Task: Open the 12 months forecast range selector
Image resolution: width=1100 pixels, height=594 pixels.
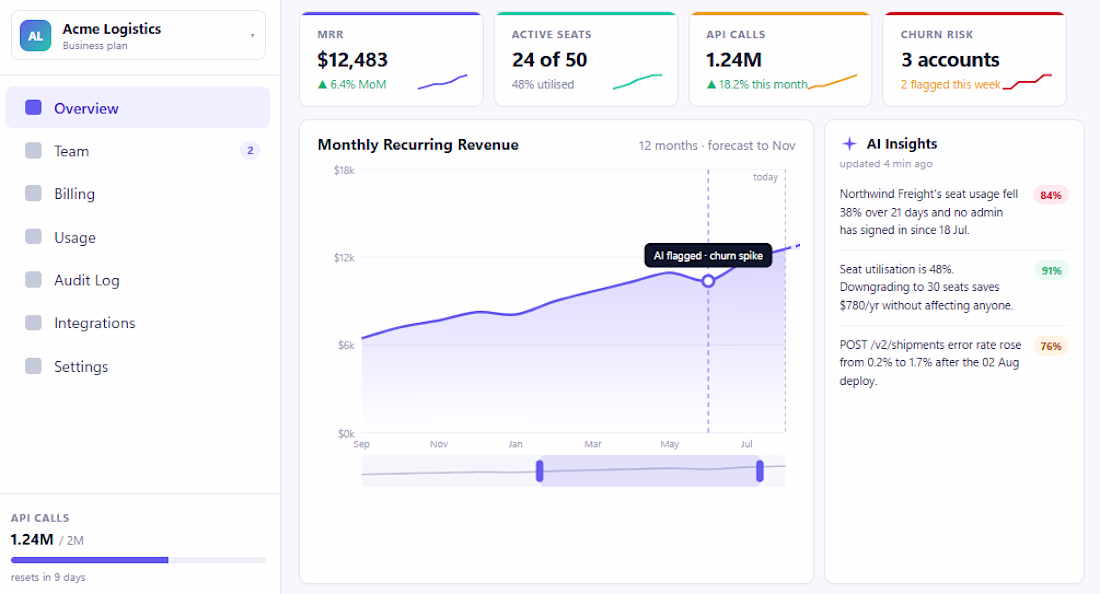Action: click(716, 145)
